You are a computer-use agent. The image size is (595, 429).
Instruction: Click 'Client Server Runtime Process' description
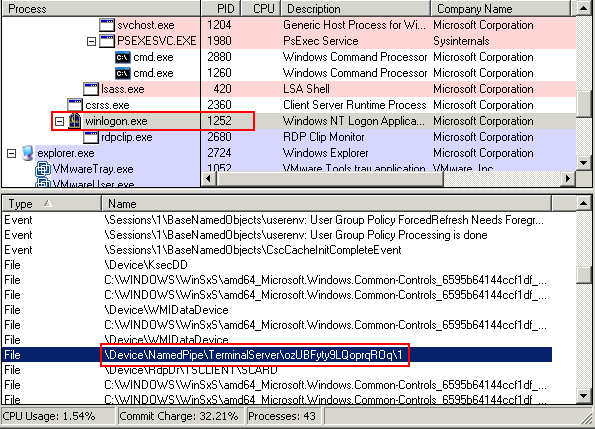coord(355,105)
